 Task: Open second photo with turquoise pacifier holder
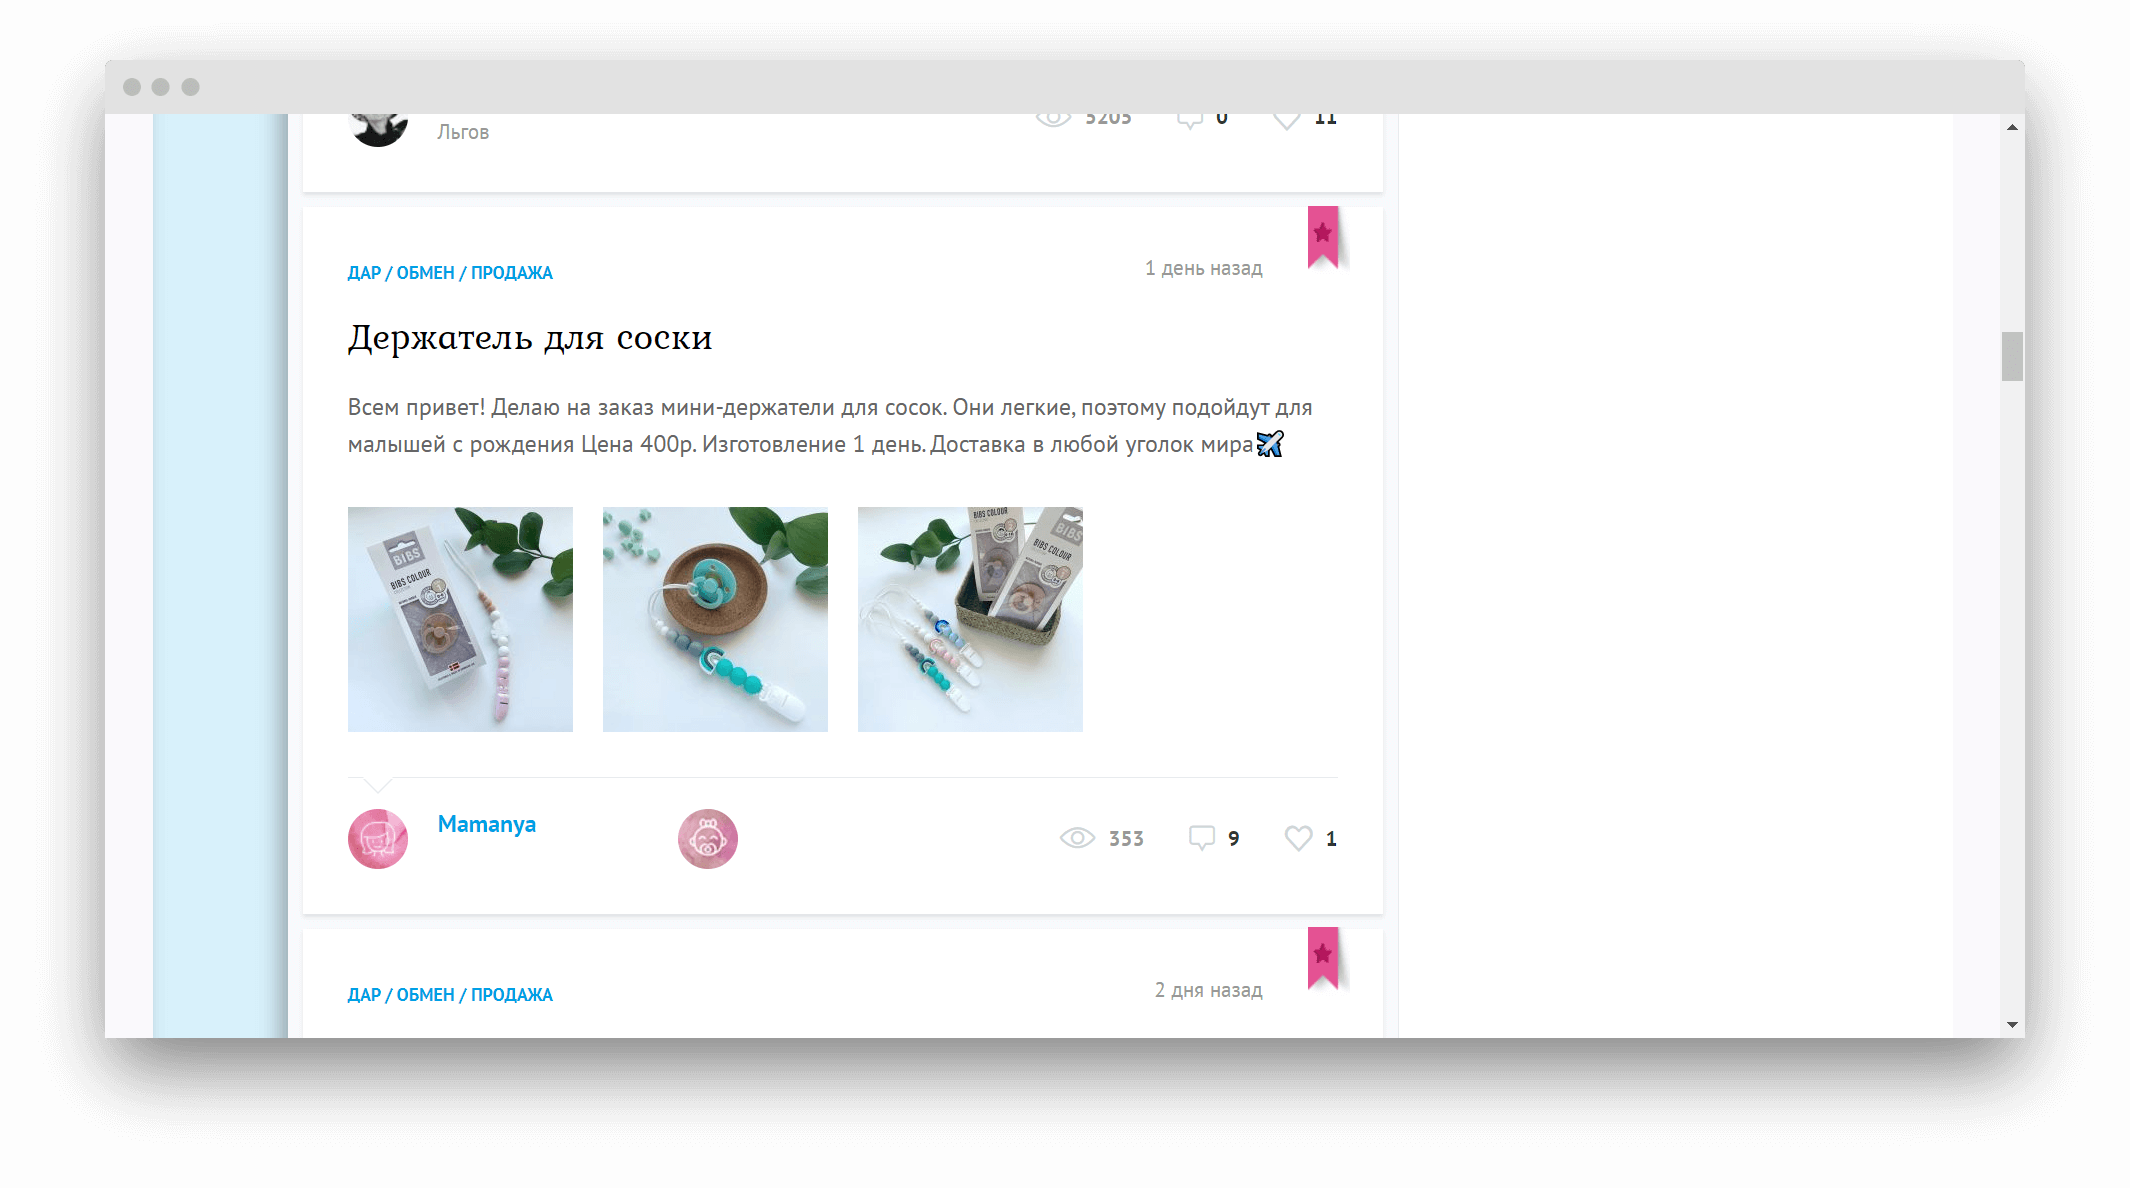tap(715, 619)
